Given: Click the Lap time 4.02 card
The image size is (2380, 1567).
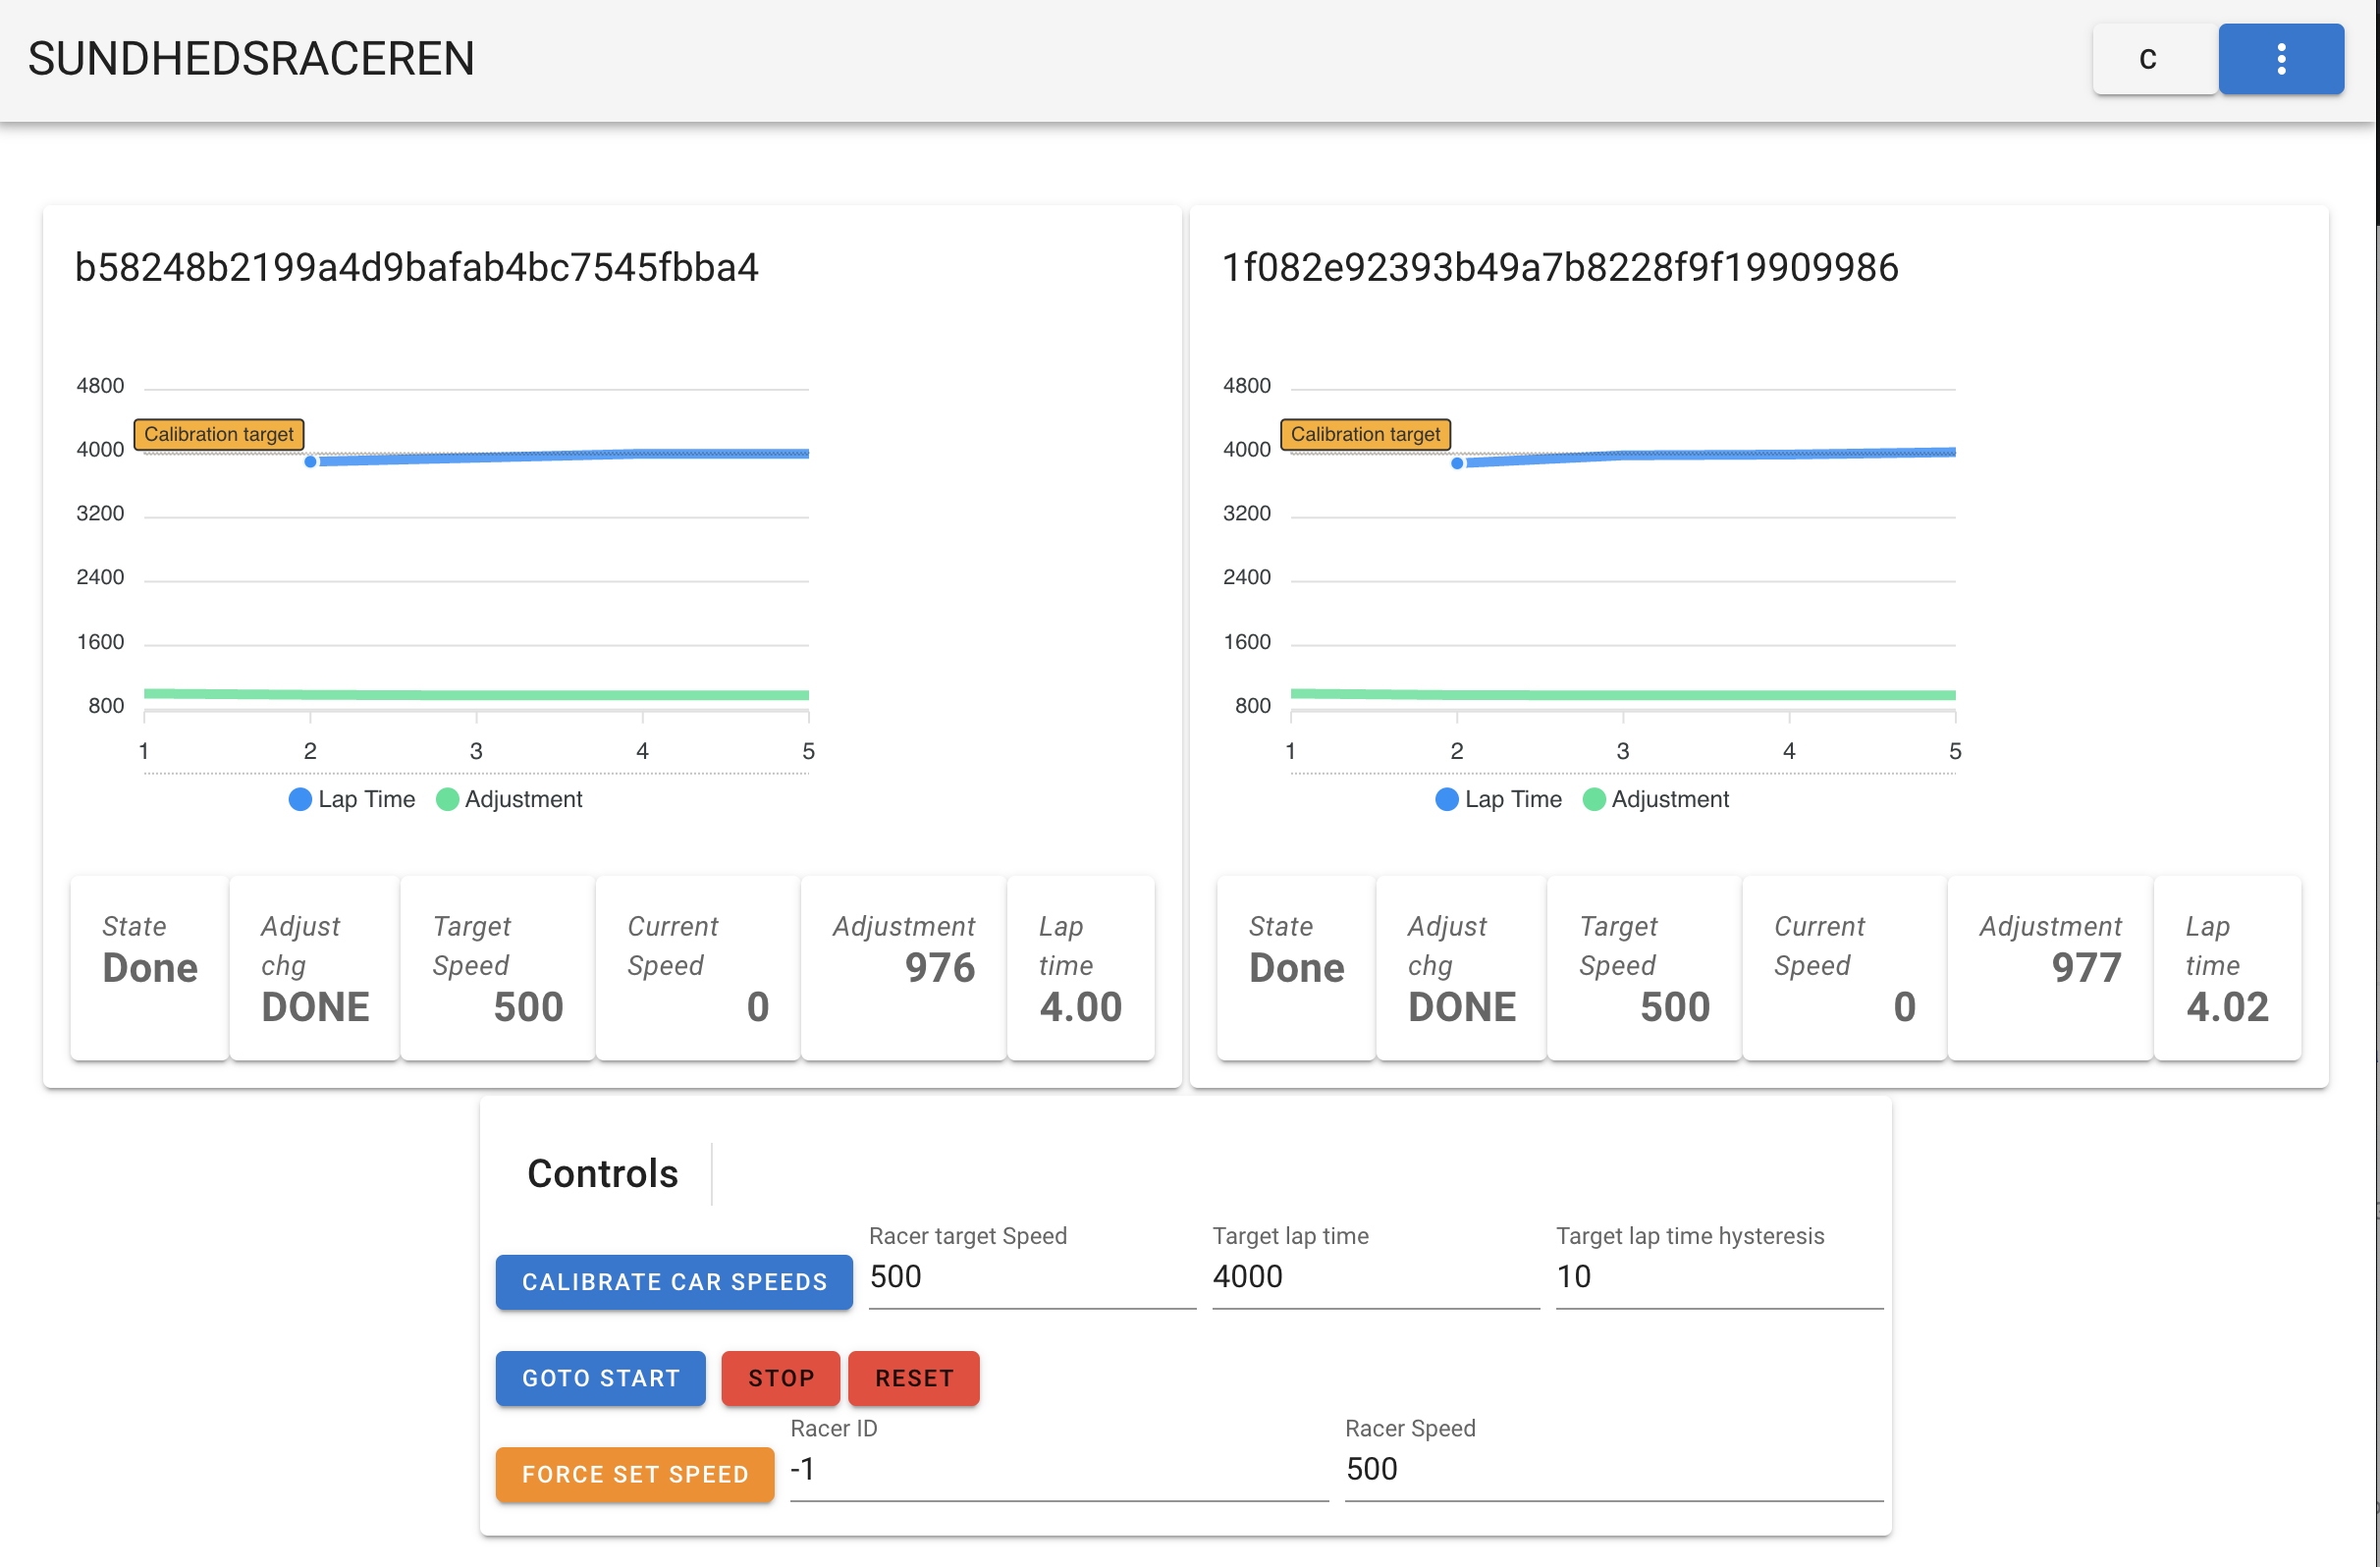Looking at the screenshot, I should (x=2226, y=967).
